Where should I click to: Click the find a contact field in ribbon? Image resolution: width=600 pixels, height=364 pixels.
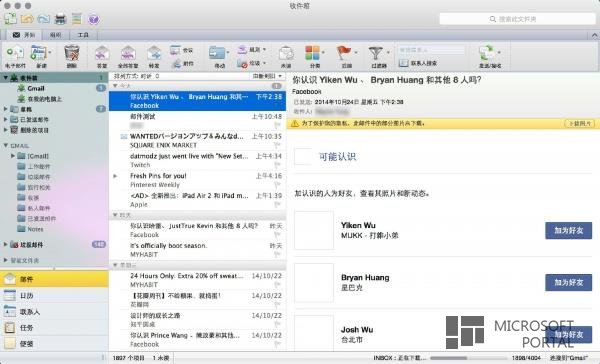pyautogui.click(x=431, y=50)
